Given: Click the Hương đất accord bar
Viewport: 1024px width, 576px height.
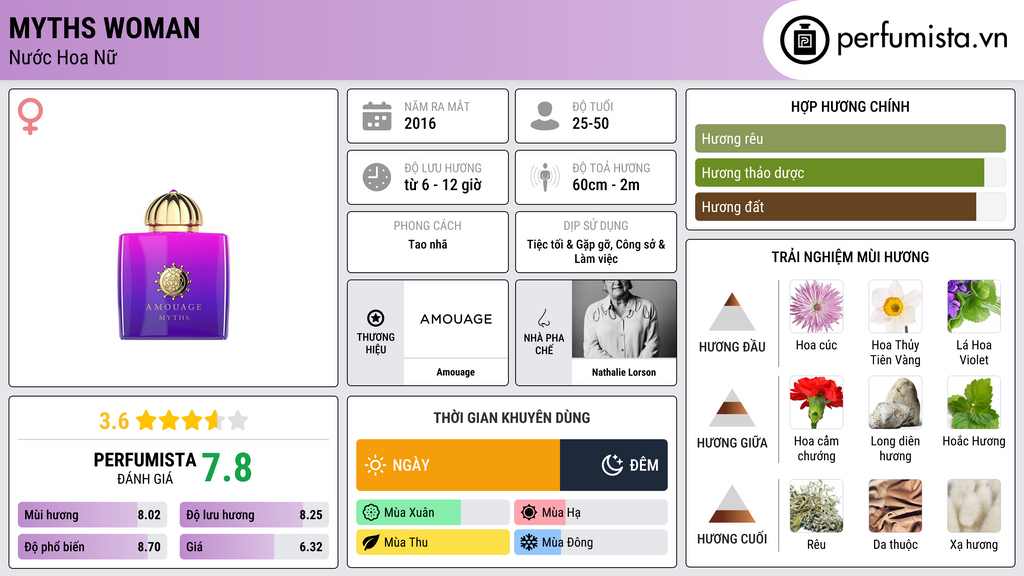Looking at the screenshot, I should [850, 206].
